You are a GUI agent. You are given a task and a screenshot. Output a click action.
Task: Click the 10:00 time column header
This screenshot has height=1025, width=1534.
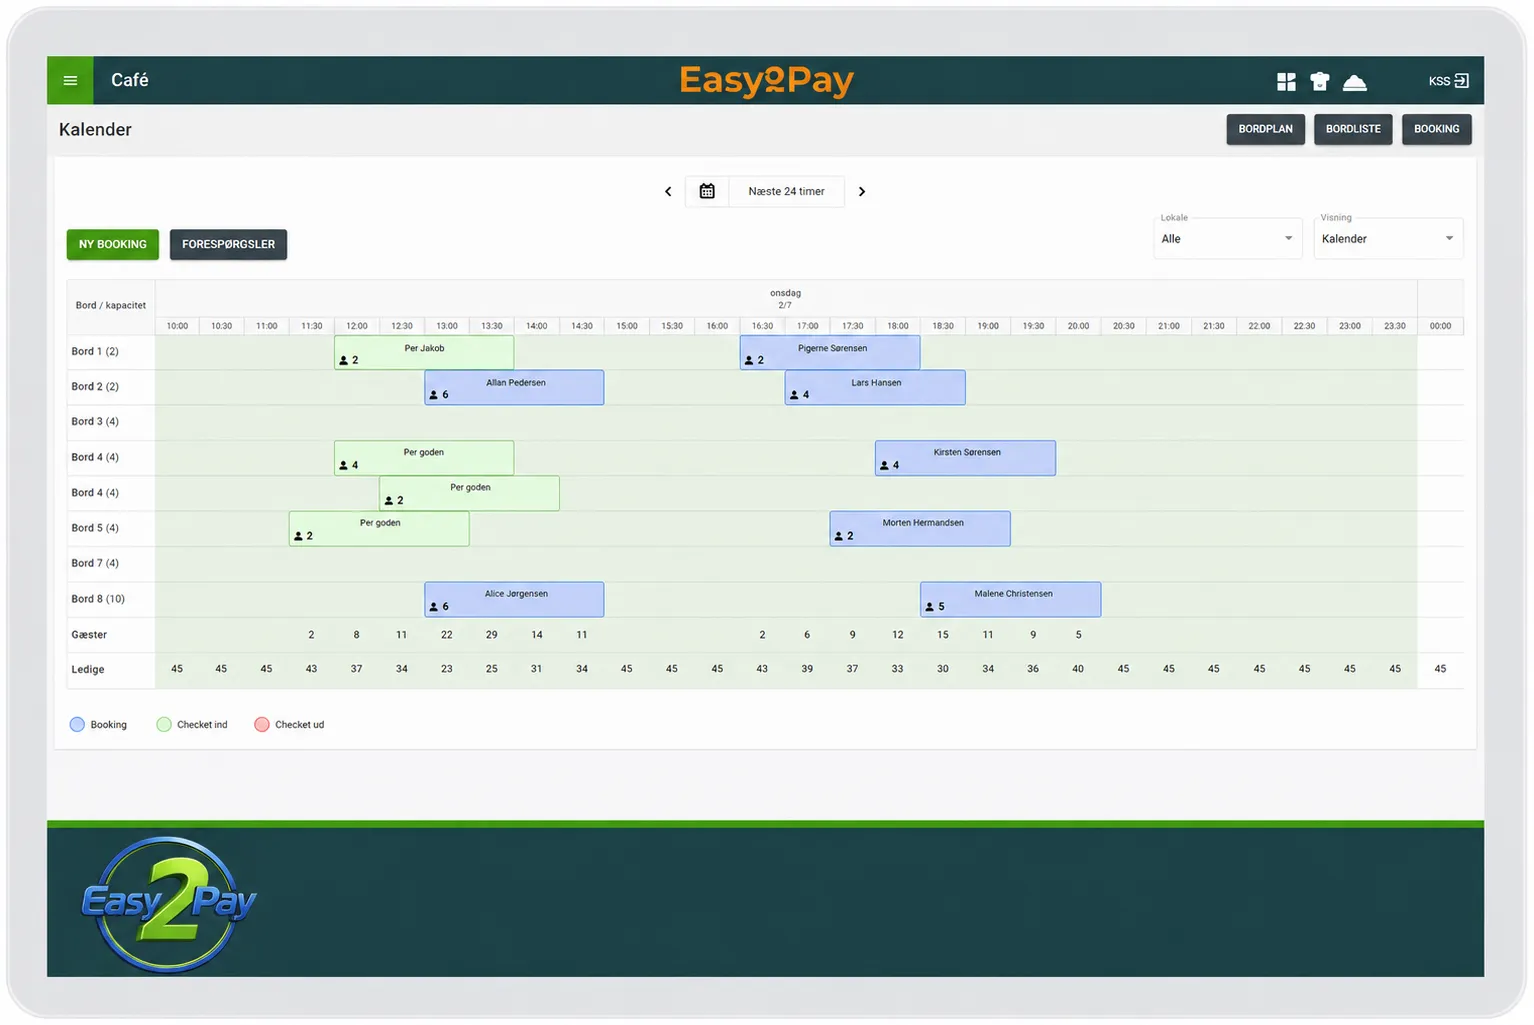177,326
